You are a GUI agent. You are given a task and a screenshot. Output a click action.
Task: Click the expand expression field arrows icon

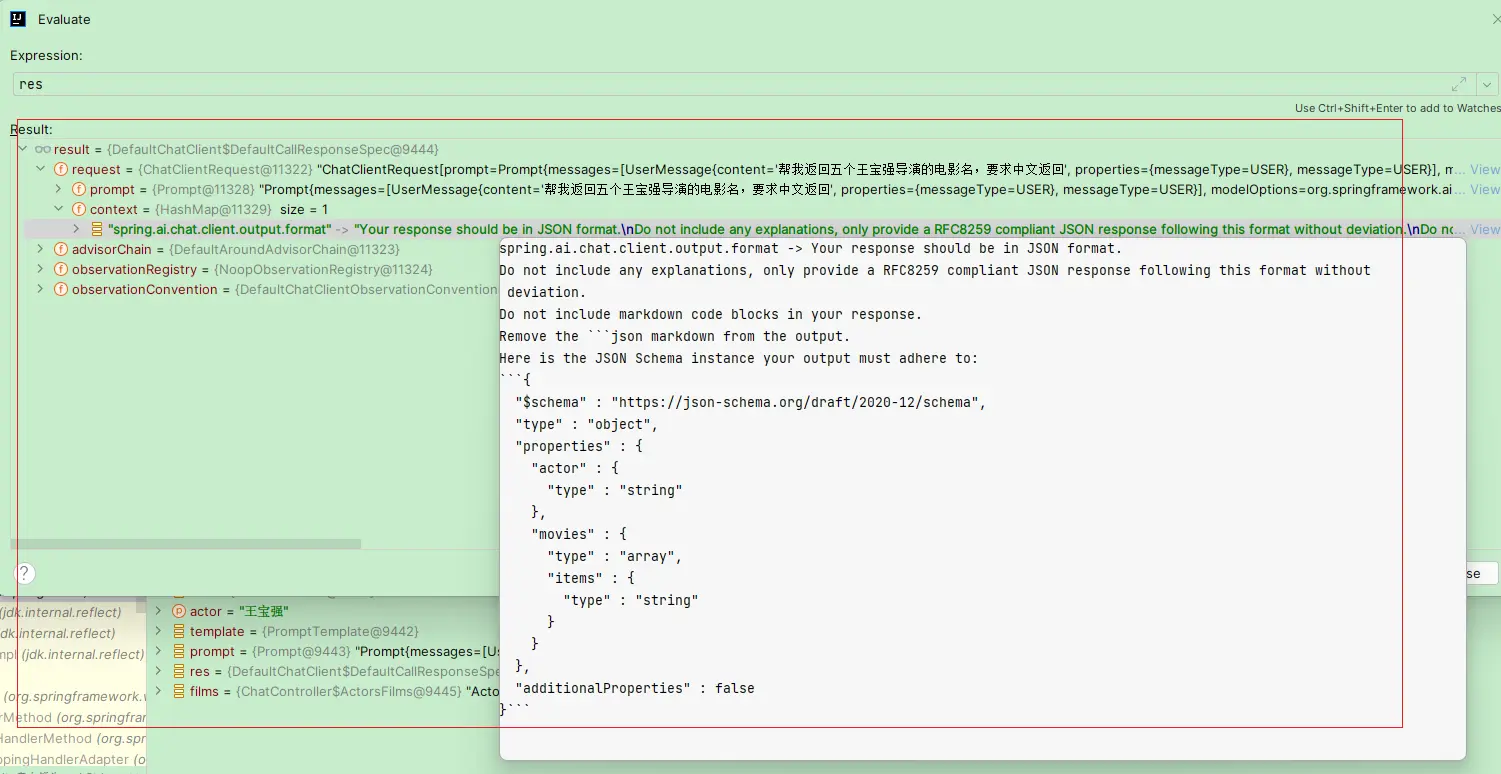pyautogui.click(x=1459, y=84)
